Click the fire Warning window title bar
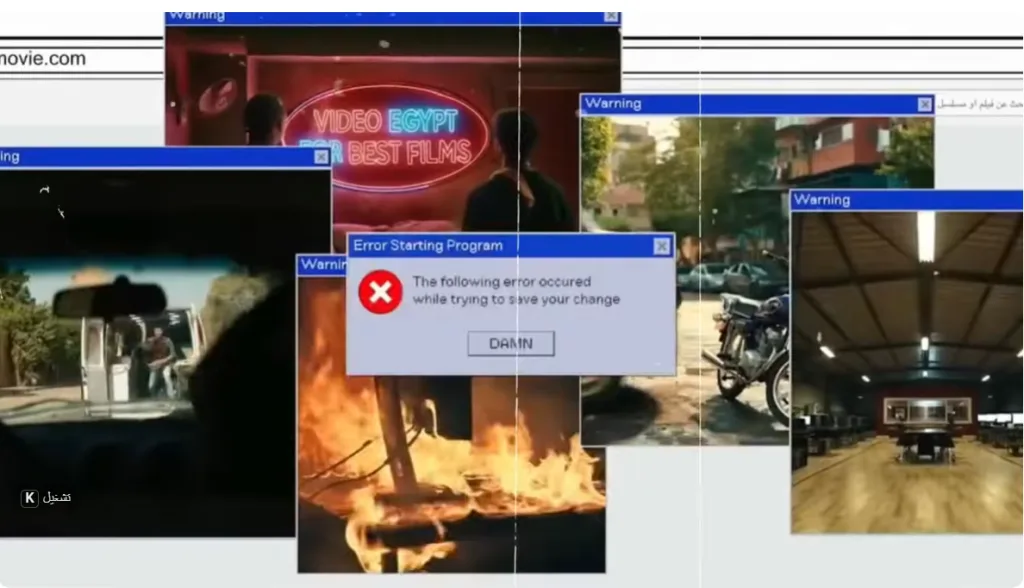Image resolution: width=1024 pixels, height=588 pixels. coord(321,265)
